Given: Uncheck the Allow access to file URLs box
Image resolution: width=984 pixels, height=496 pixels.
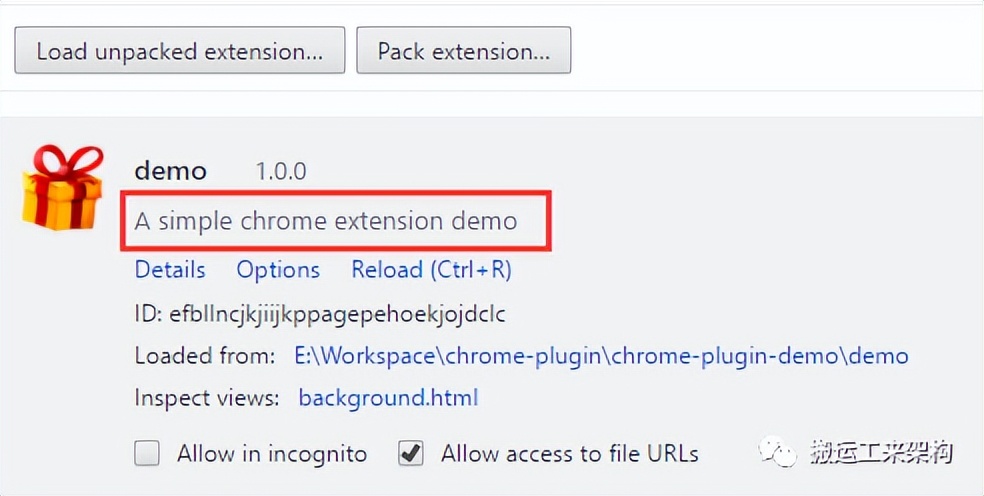Looking at the screenshot, I should click(410, 454).
